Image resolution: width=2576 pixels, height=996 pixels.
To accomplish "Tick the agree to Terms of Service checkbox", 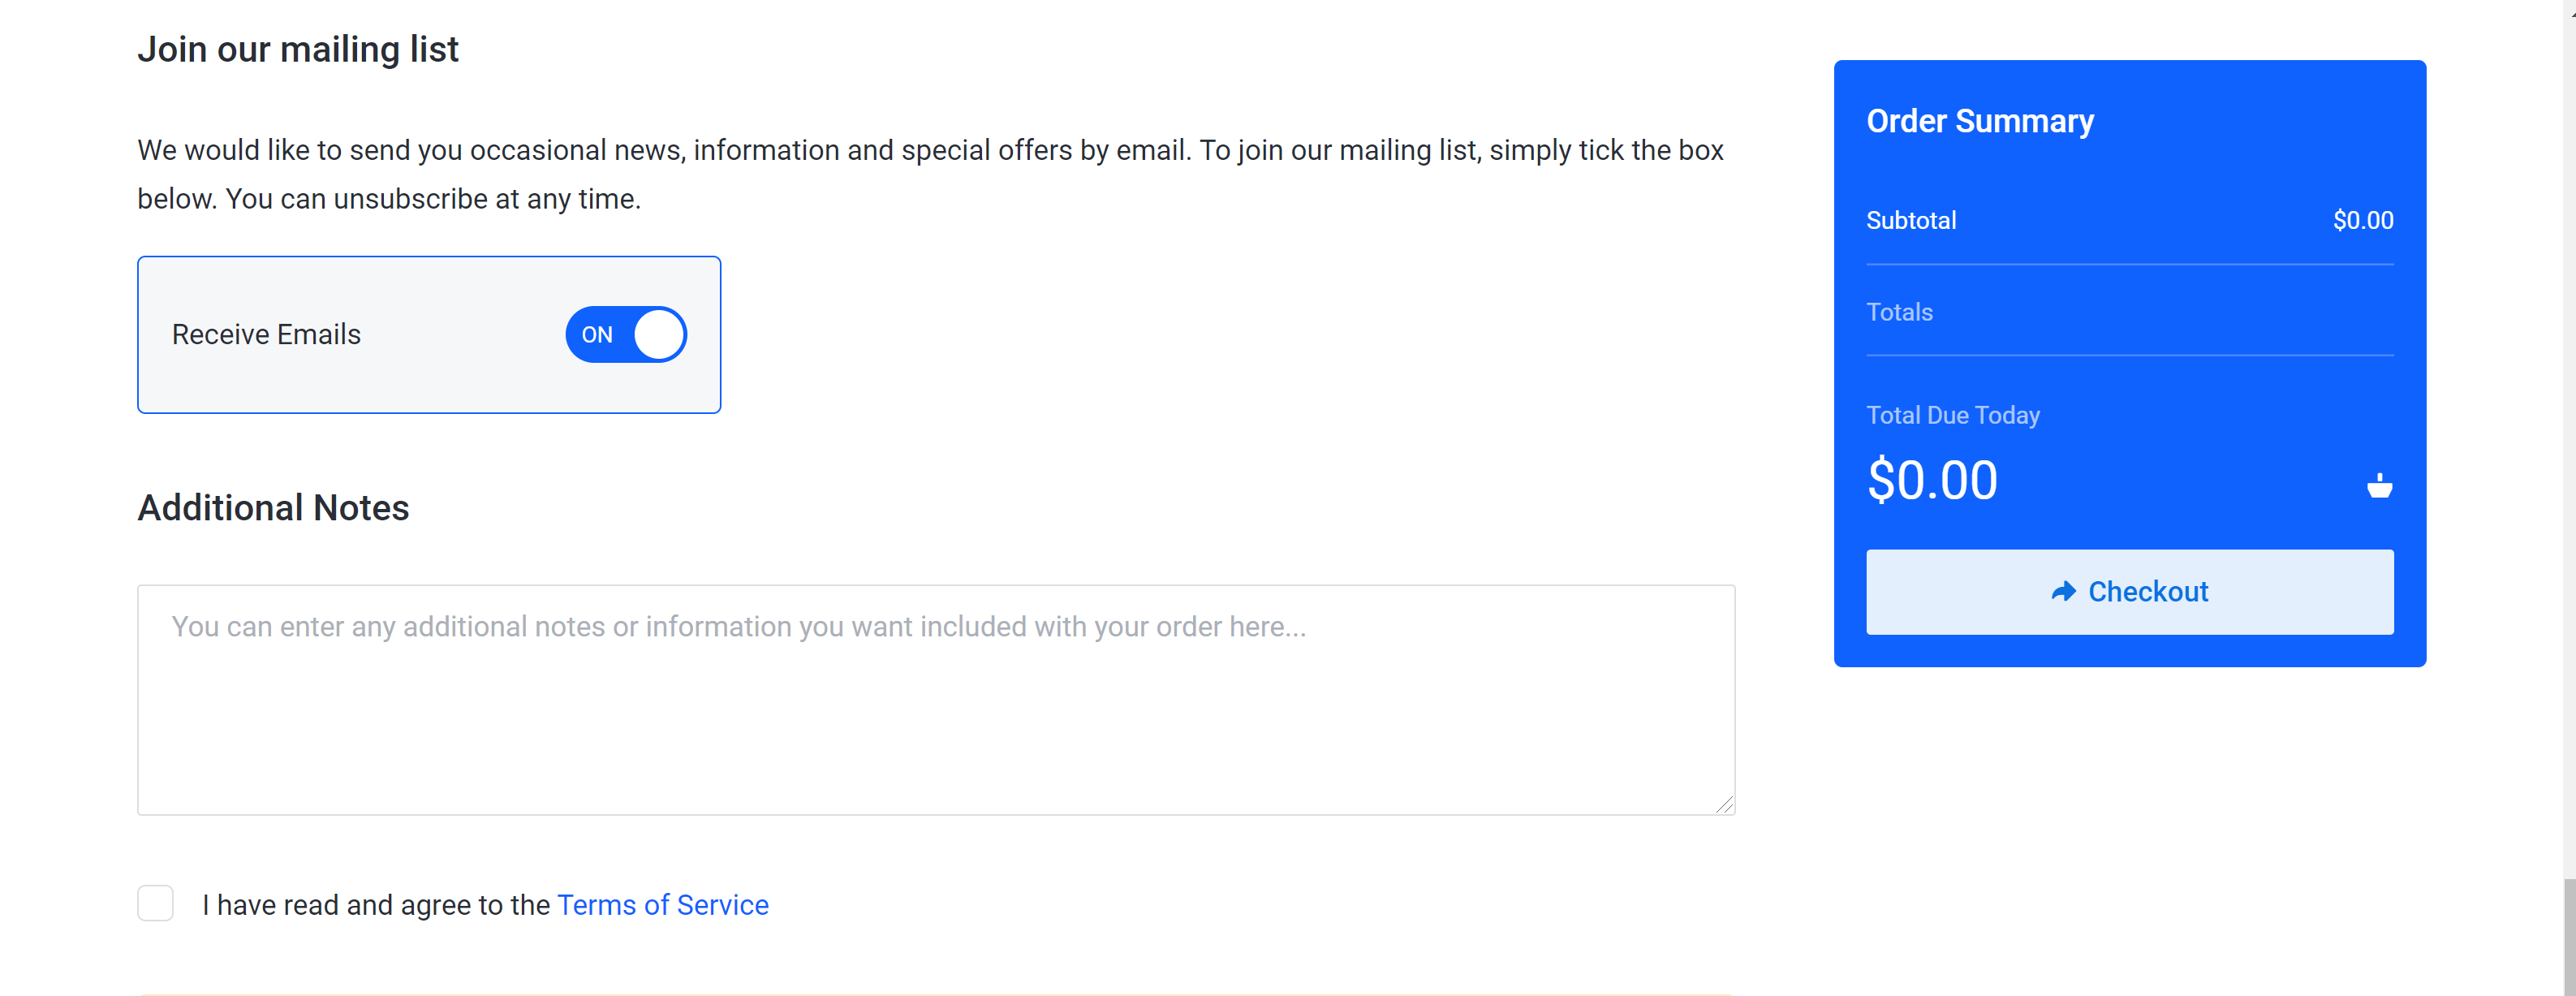I will pyautogui.click(x=155, y=903).
